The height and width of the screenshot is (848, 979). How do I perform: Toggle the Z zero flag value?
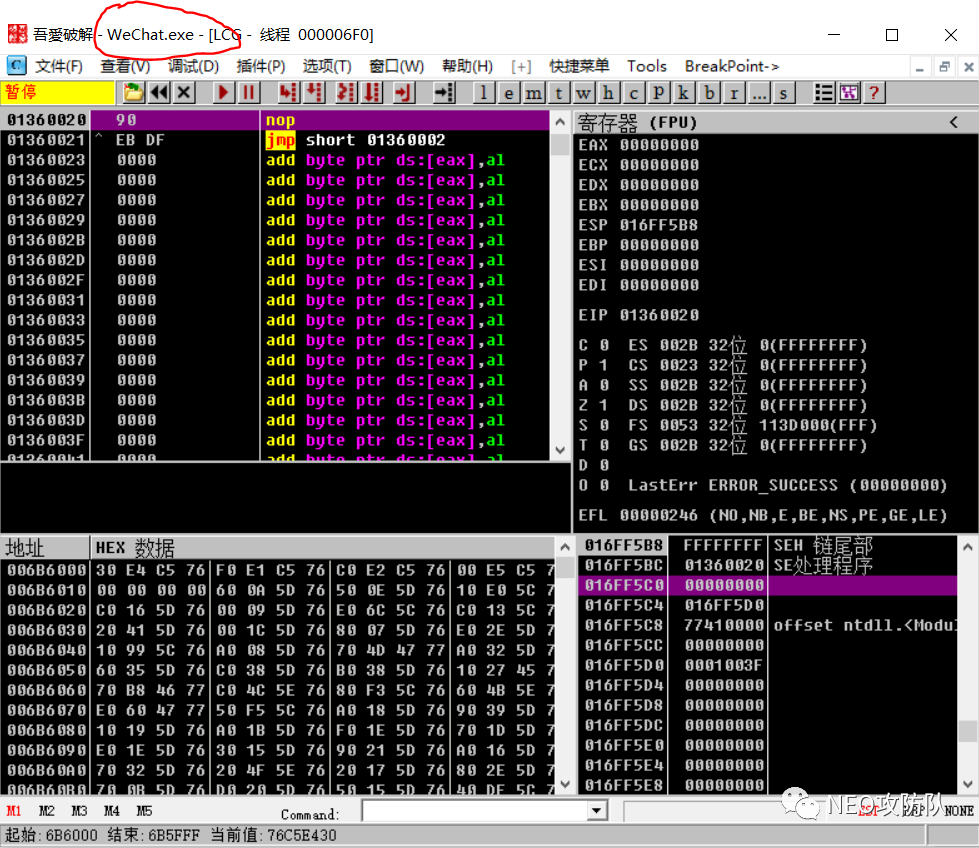click(x=603, y=405)
